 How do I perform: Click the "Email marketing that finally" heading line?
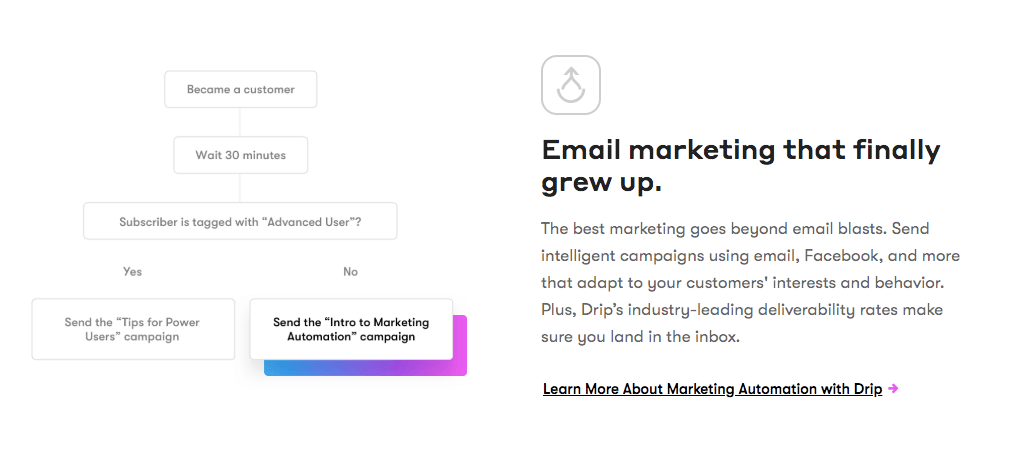pos(741,151)
